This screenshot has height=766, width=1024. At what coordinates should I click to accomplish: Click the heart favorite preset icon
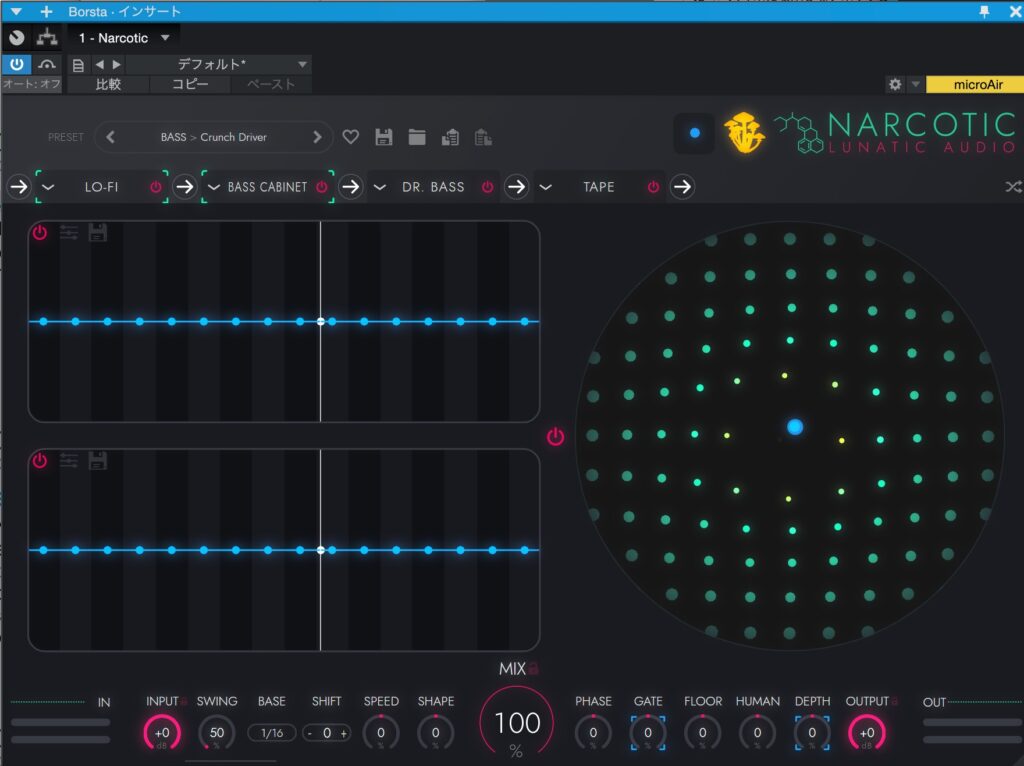[x=350, y=137]
